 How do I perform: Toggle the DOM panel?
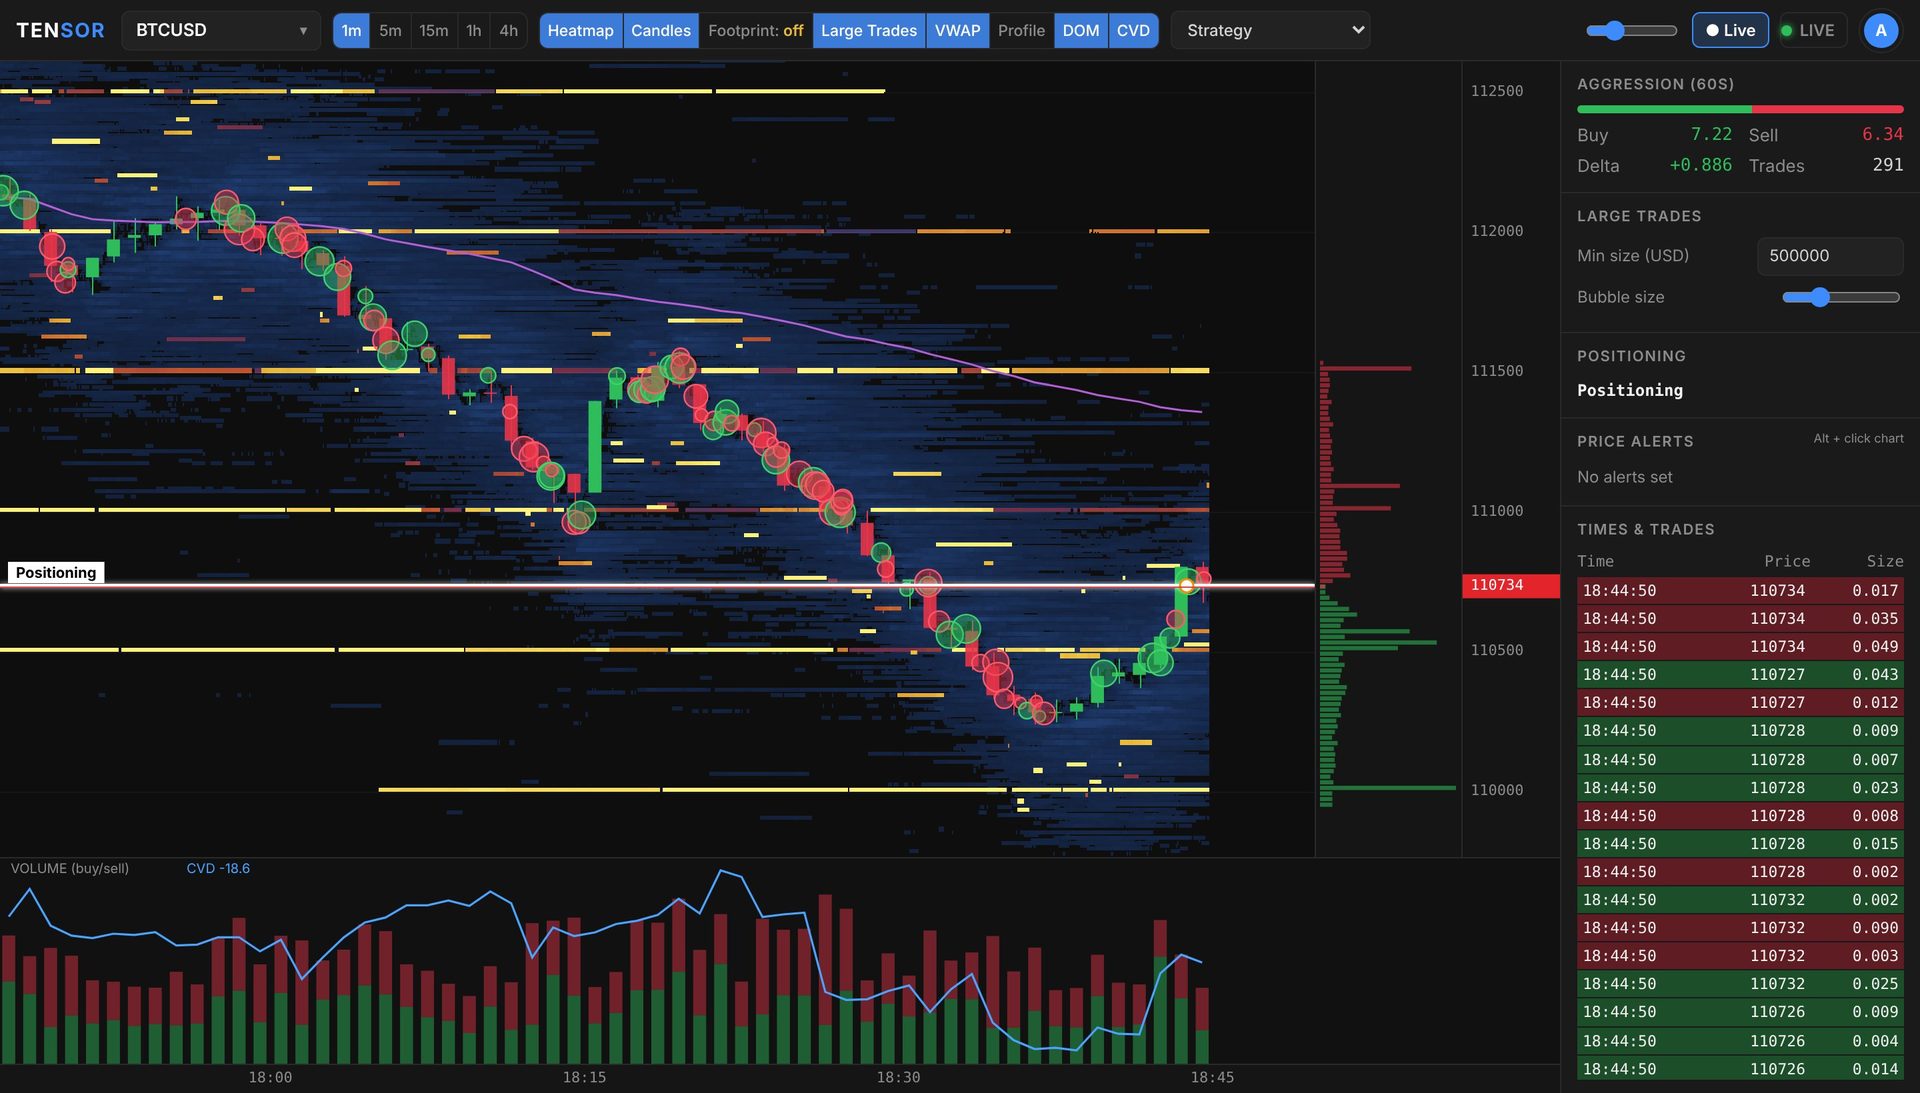1080,30
